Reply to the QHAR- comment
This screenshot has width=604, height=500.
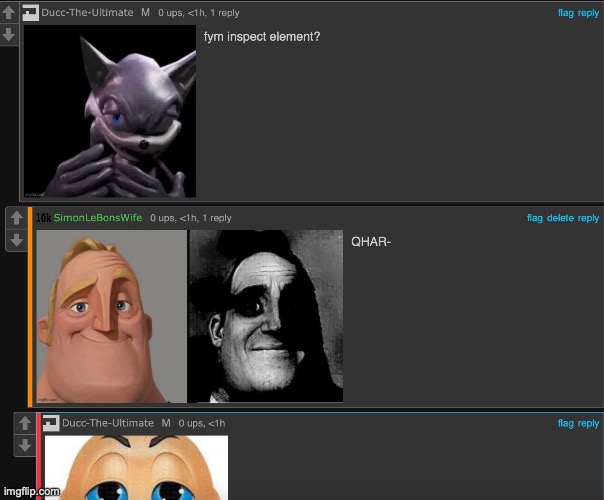588,218
